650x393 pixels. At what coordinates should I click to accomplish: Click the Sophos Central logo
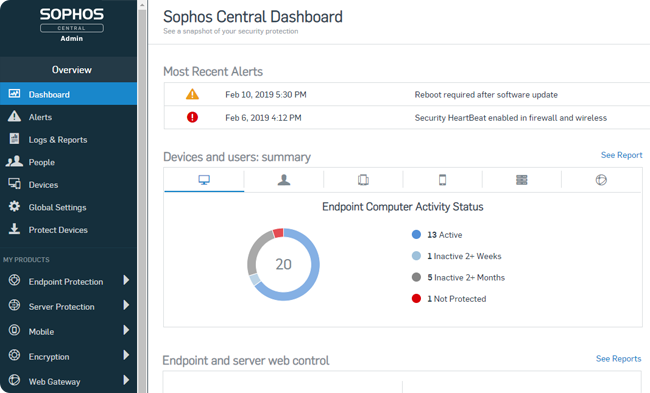72,24
